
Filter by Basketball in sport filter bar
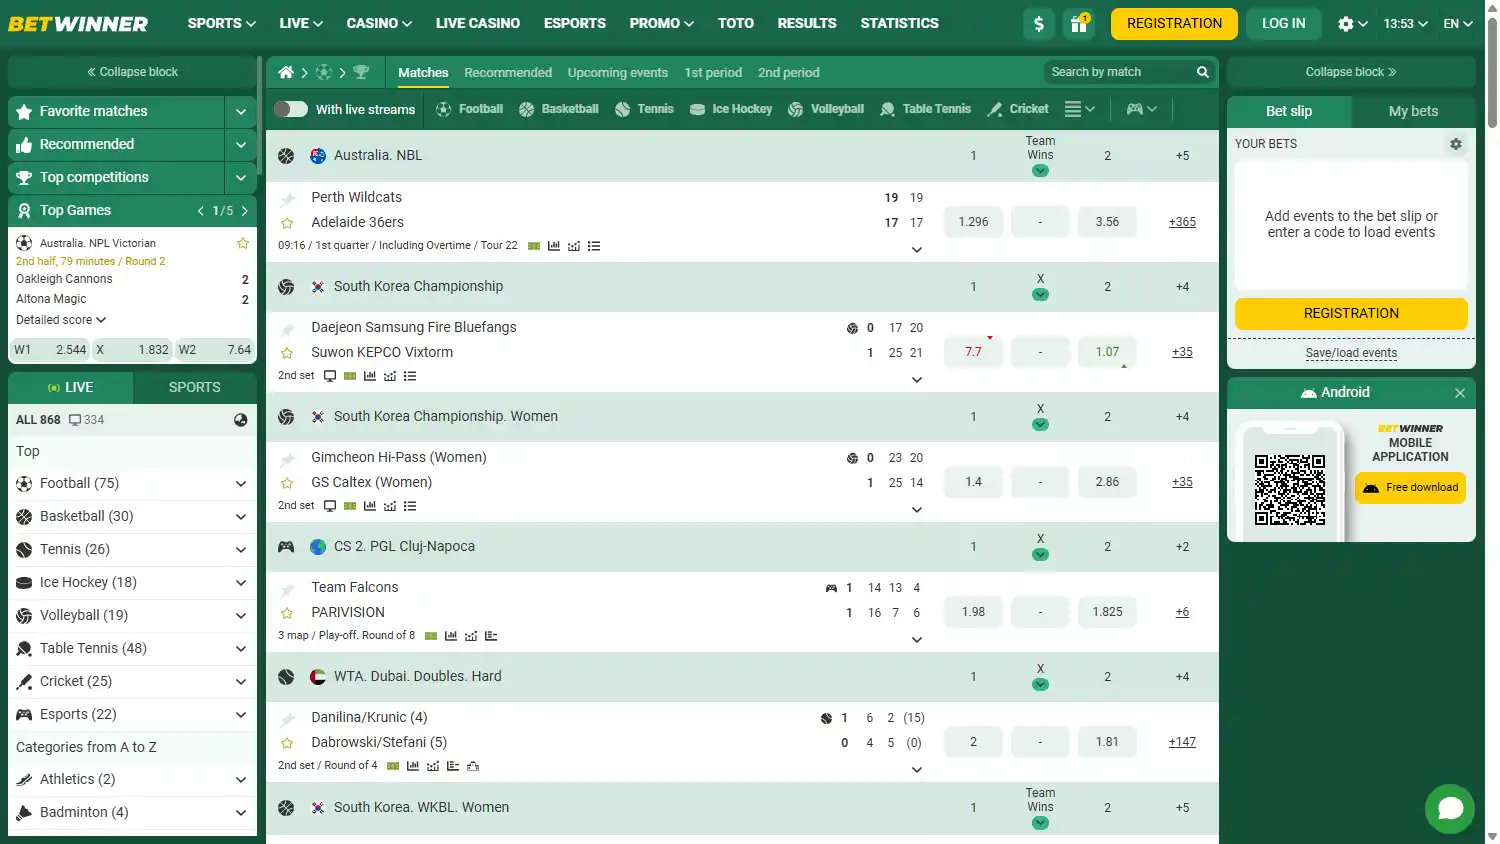559,109
